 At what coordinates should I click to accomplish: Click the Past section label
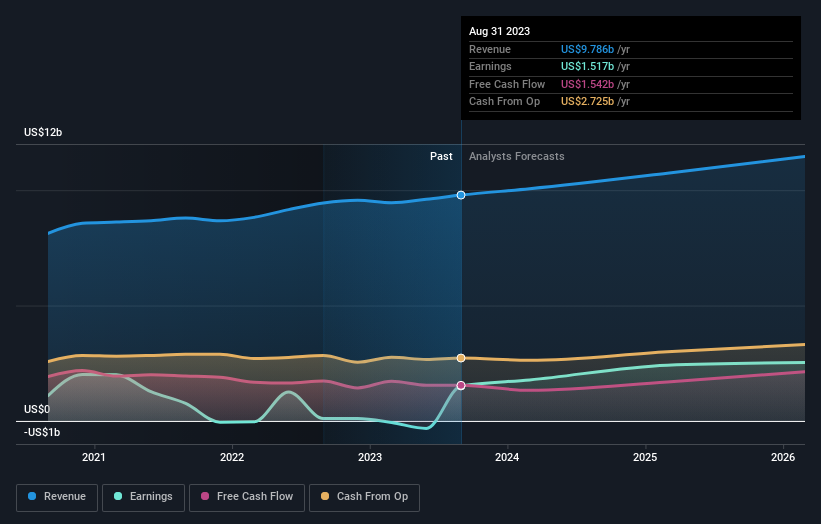click(x=441, y=157)
